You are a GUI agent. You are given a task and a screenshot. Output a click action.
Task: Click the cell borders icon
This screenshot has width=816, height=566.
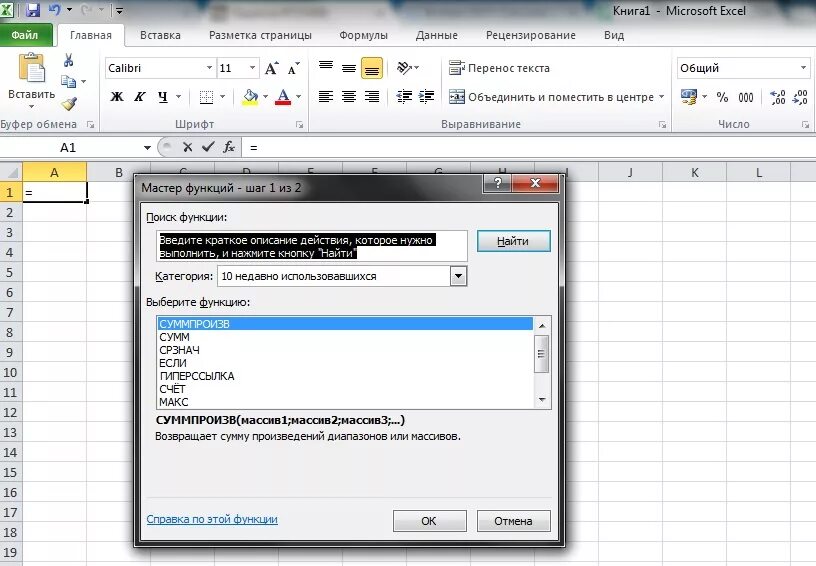click(x=207, y=97)
